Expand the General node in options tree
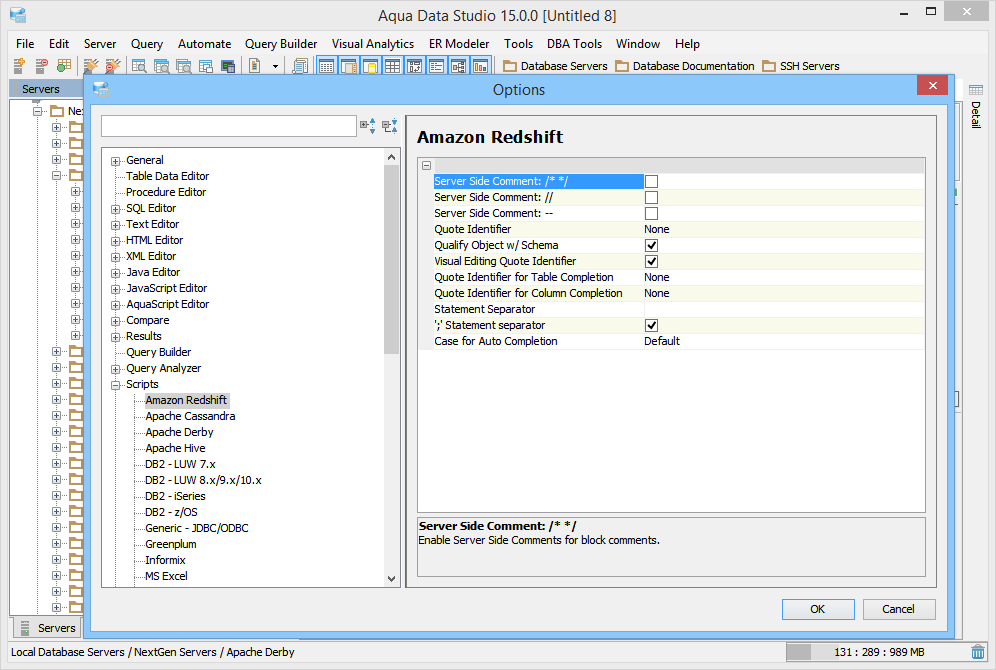This screenshot has height=670, width=996. pyautogui.click(x=116, y=161)
